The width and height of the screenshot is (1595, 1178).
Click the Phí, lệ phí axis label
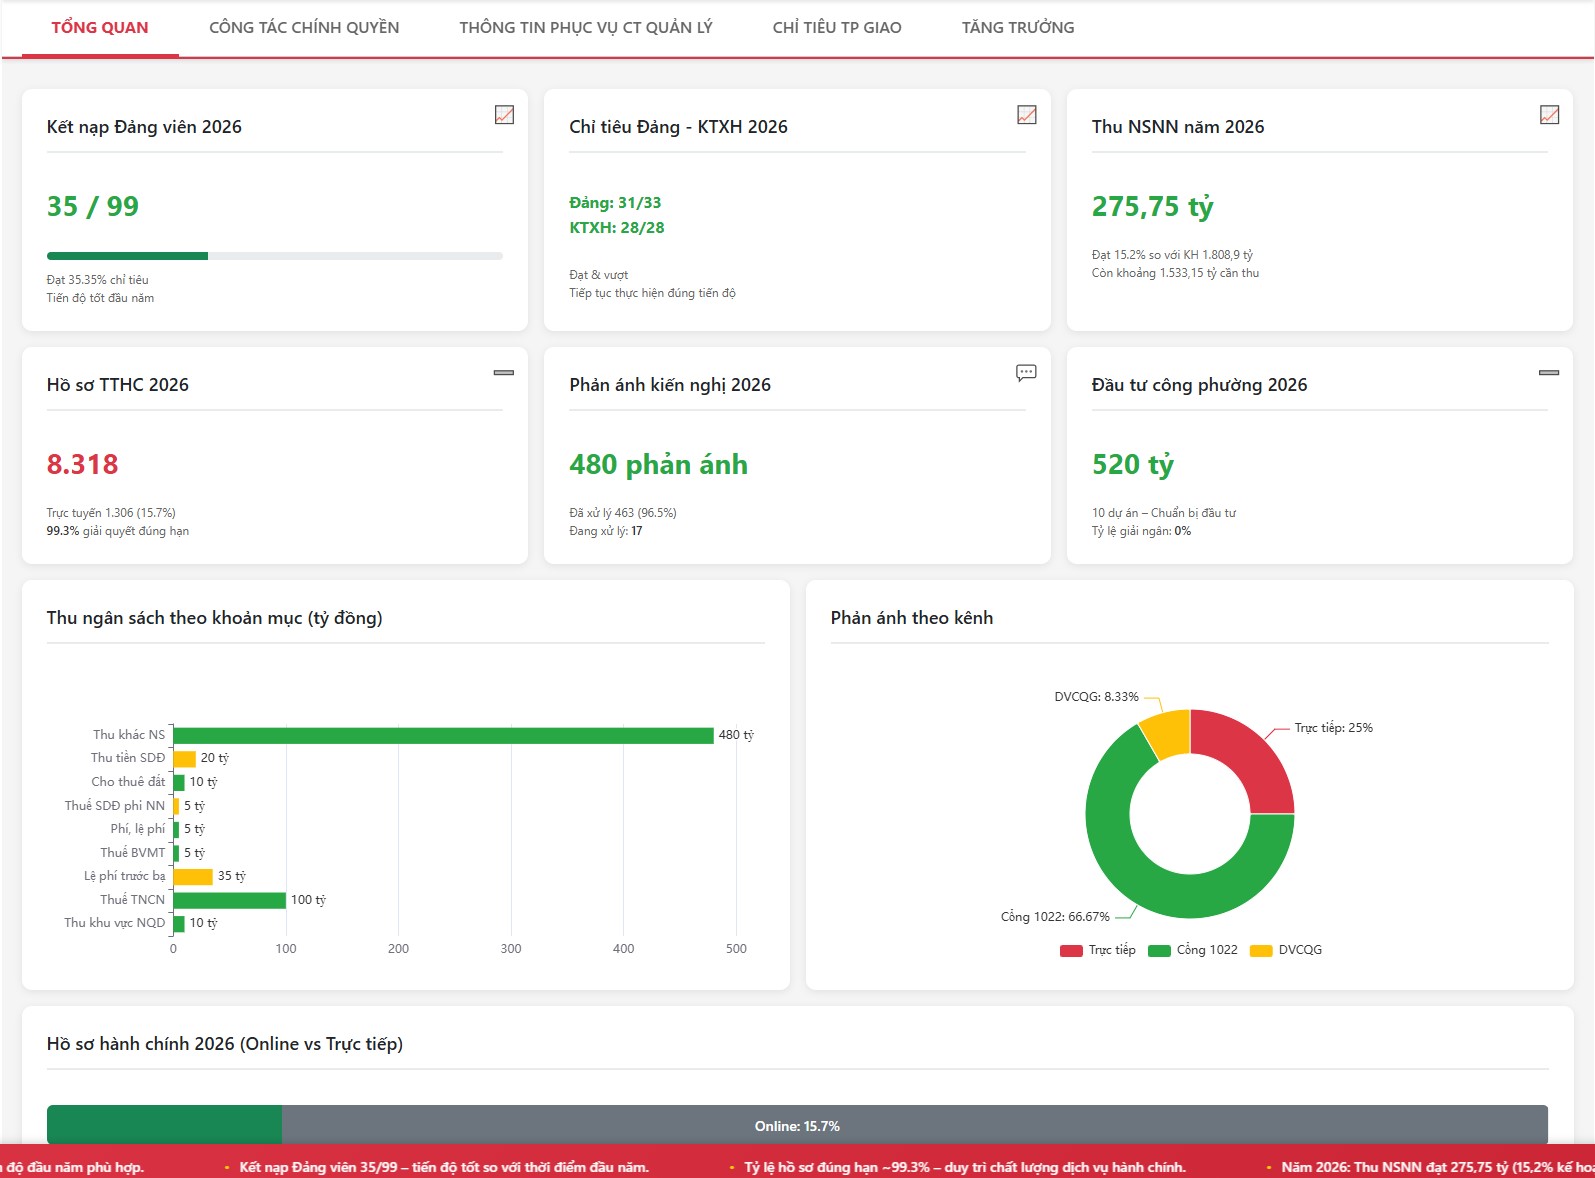click(138, 829)
